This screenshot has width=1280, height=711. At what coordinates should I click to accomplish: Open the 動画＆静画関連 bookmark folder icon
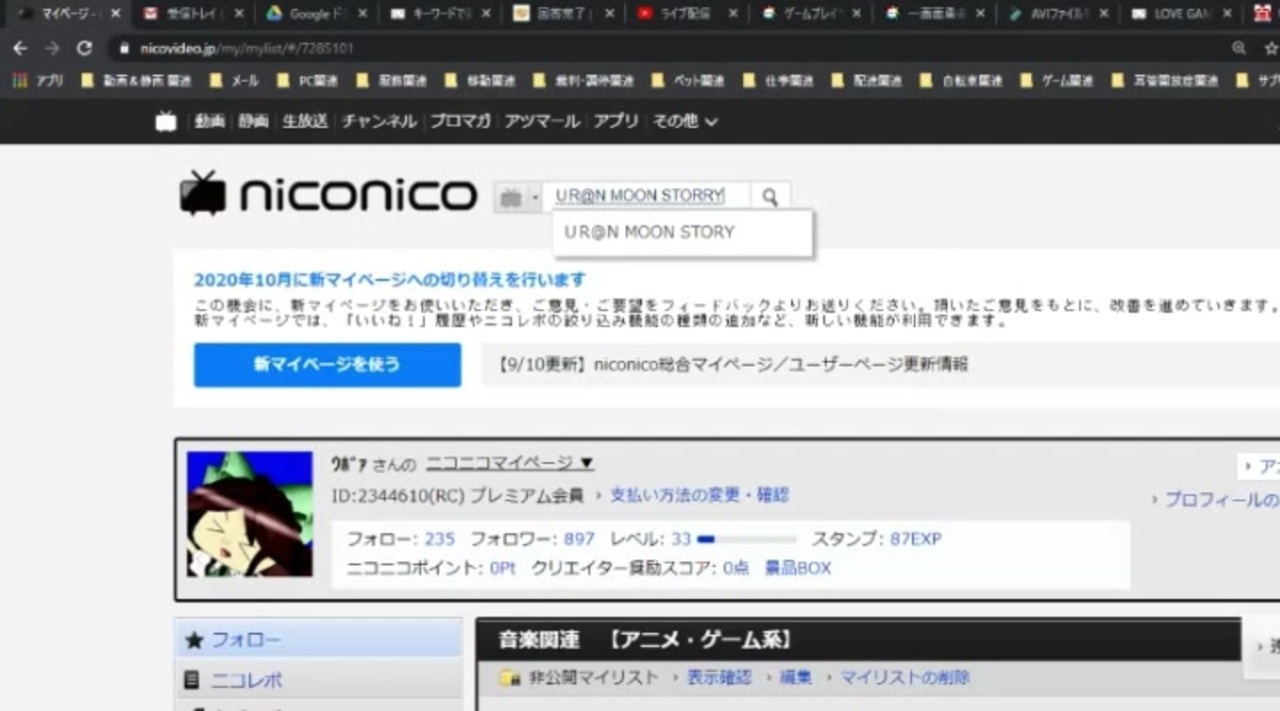[87, 81]
